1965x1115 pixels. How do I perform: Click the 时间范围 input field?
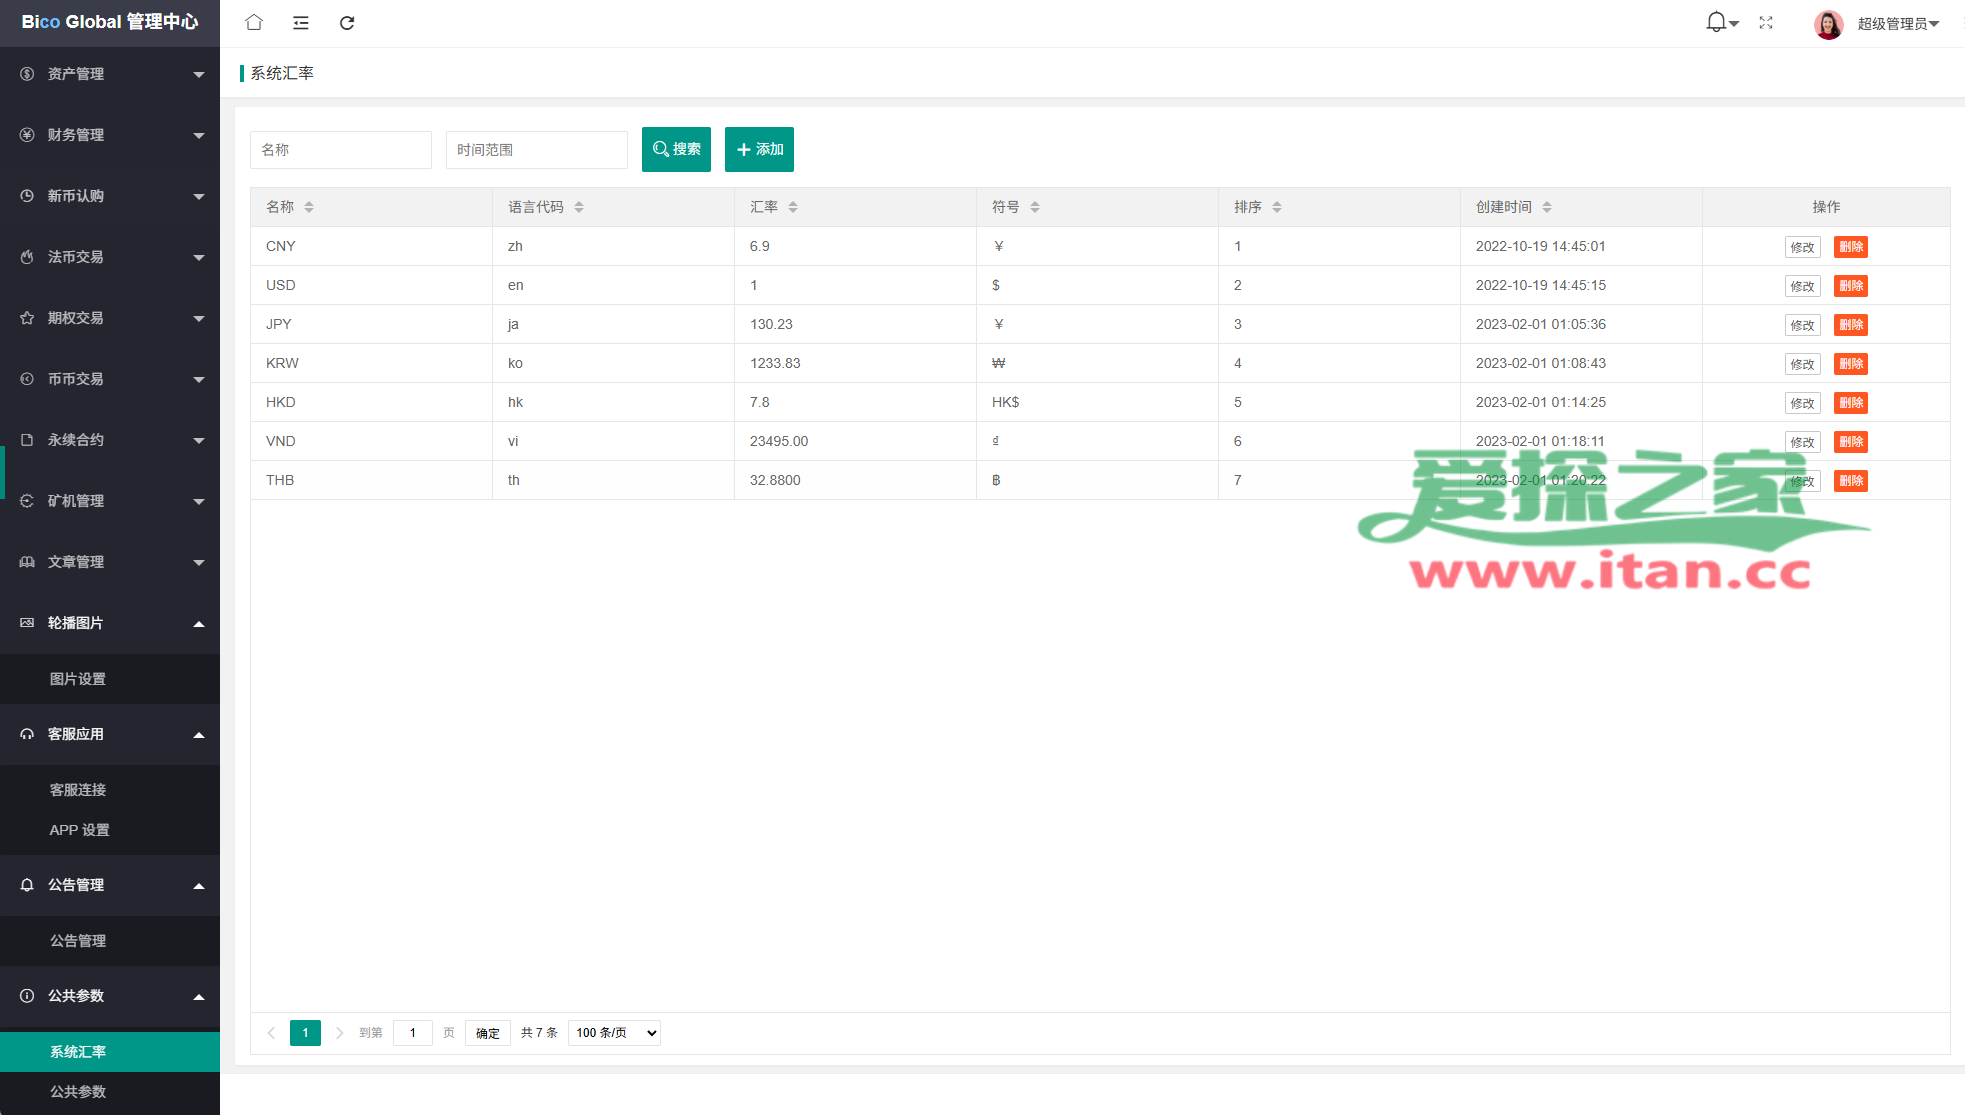(536, 150)
